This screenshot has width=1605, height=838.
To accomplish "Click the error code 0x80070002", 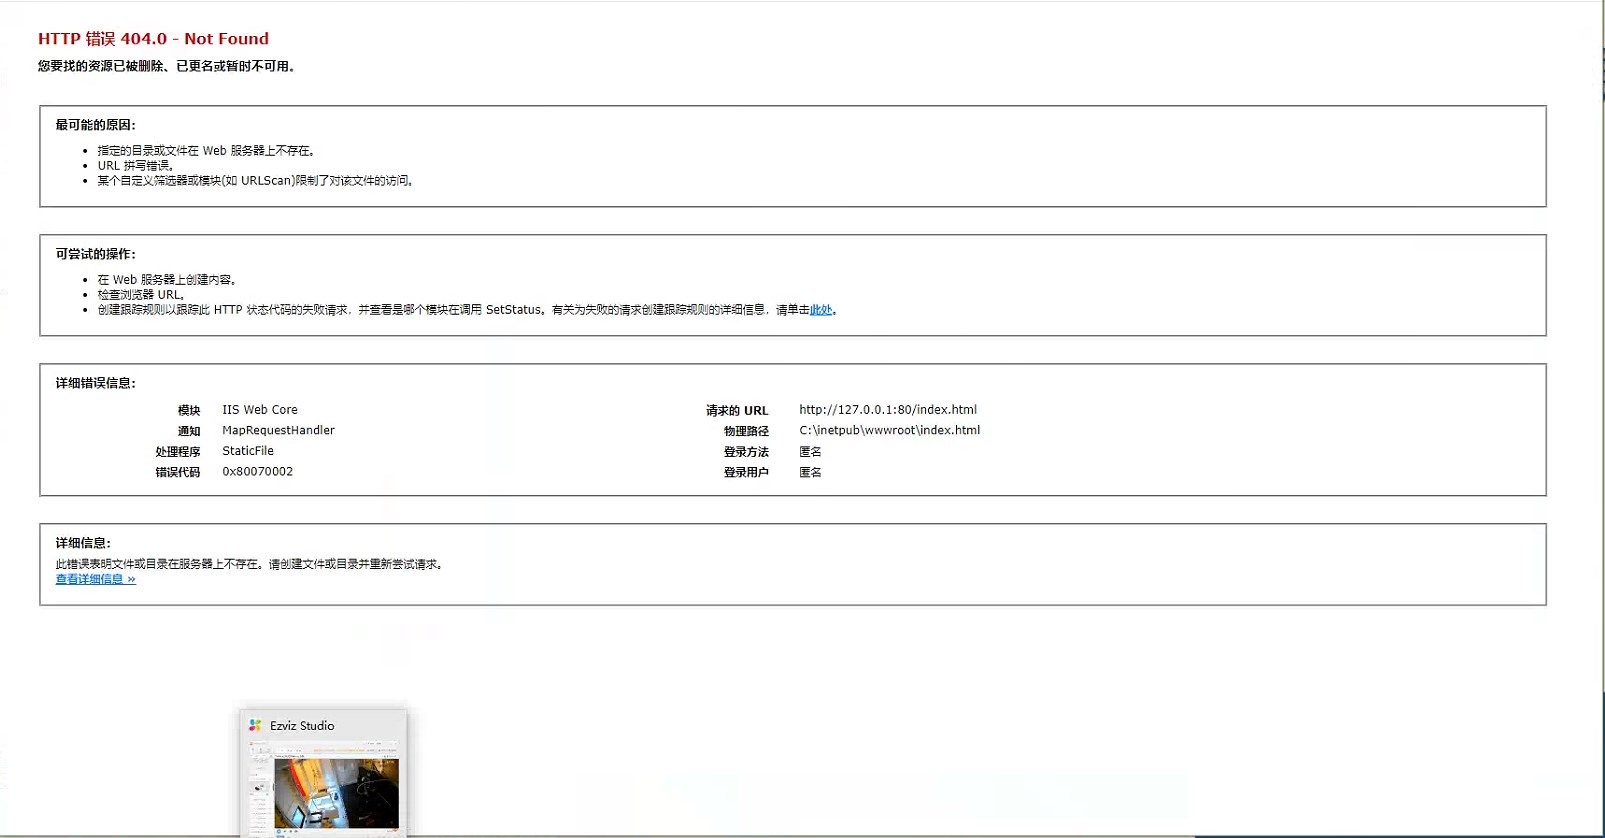I will tap(257, 472).
